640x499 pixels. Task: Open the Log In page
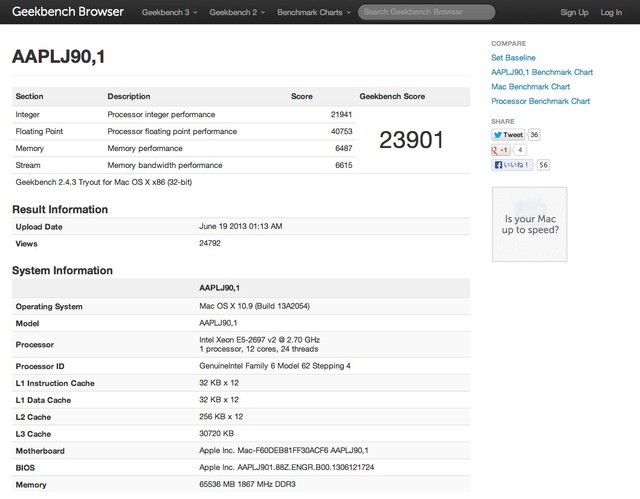click(611, 12)
